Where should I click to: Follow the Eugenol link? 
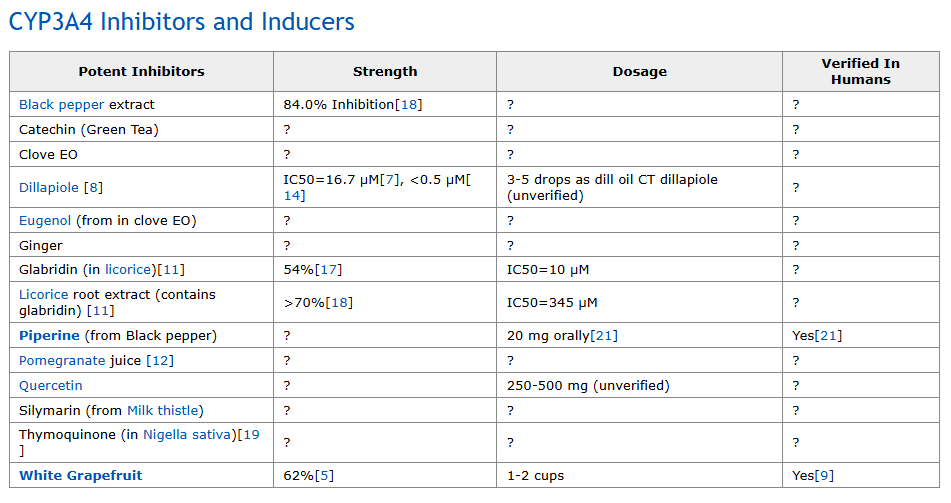[x=45, y=220]
